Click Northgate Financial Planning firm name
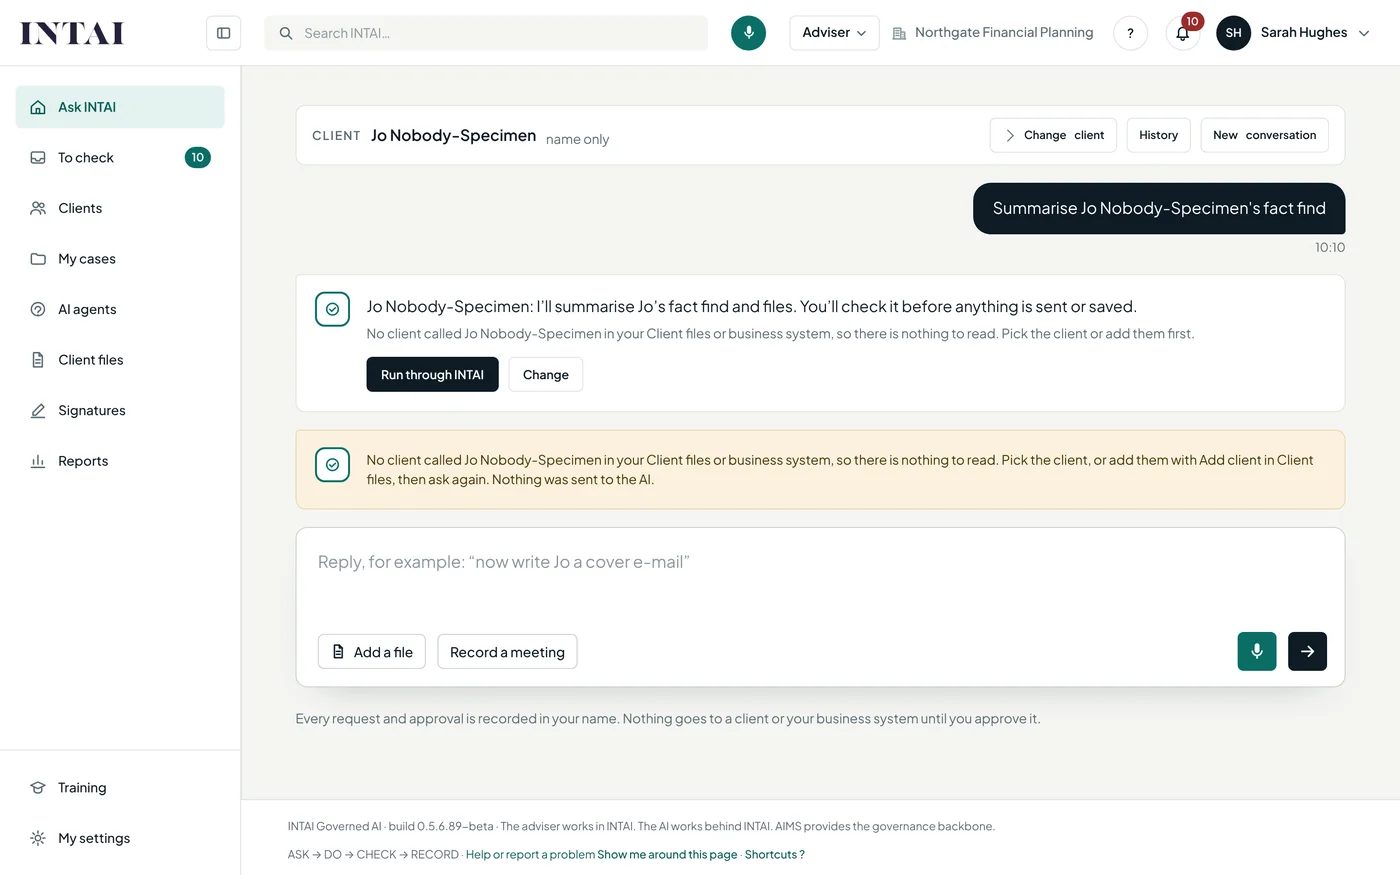1400x875 pixels. [x=1004, y=33]
